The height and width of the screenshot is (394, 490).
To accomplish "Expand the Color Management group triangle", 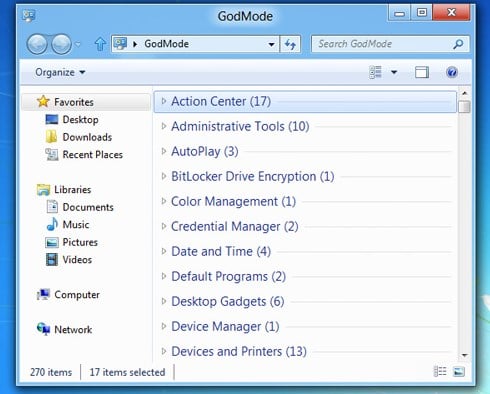I will click(x=164, y=201).
